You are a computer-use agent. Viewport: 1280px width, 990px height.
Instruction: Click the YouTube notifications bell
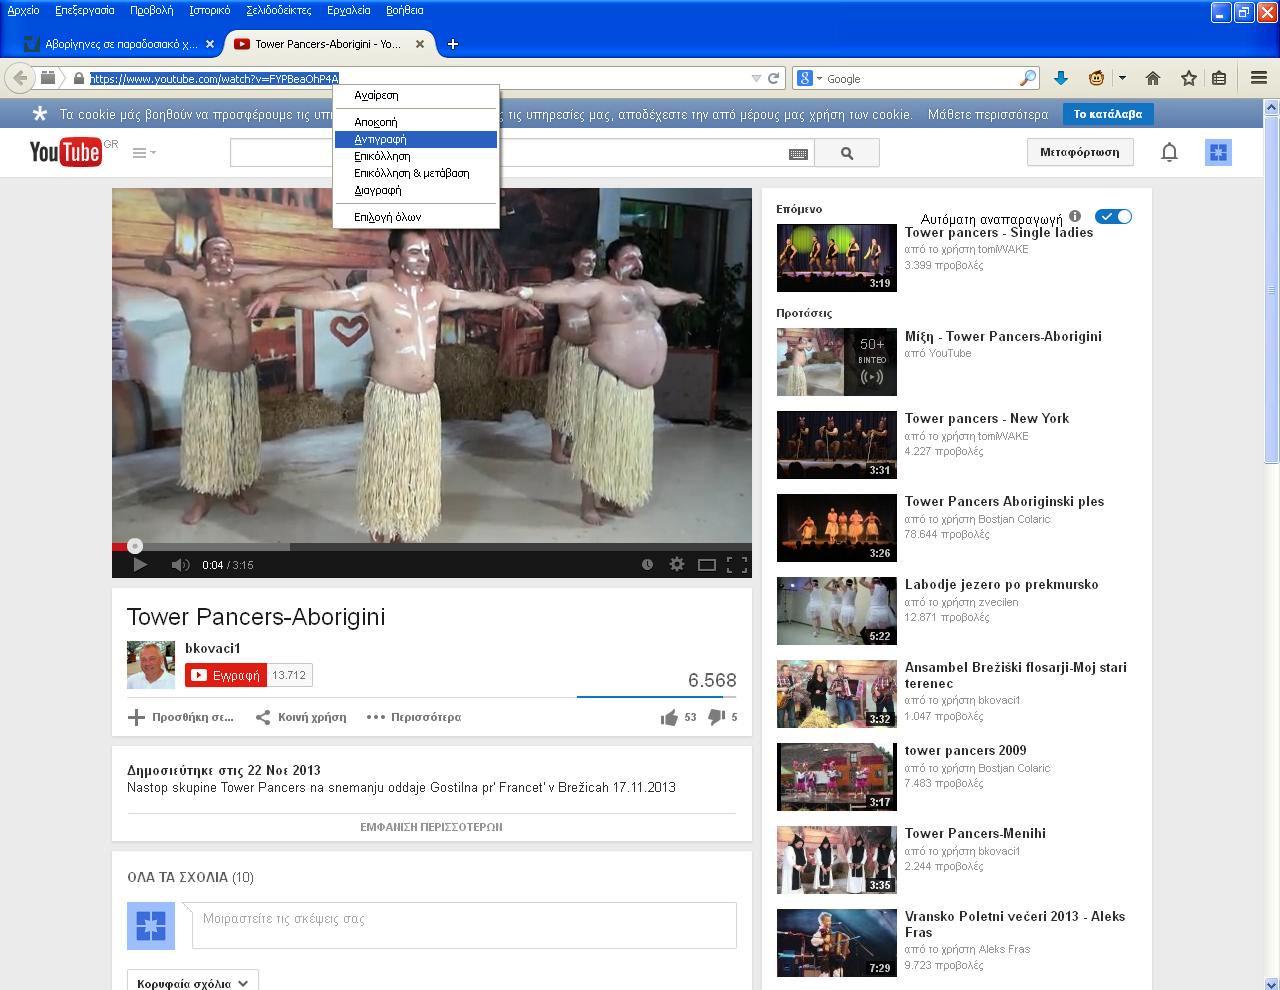(x=1169, y=152)
